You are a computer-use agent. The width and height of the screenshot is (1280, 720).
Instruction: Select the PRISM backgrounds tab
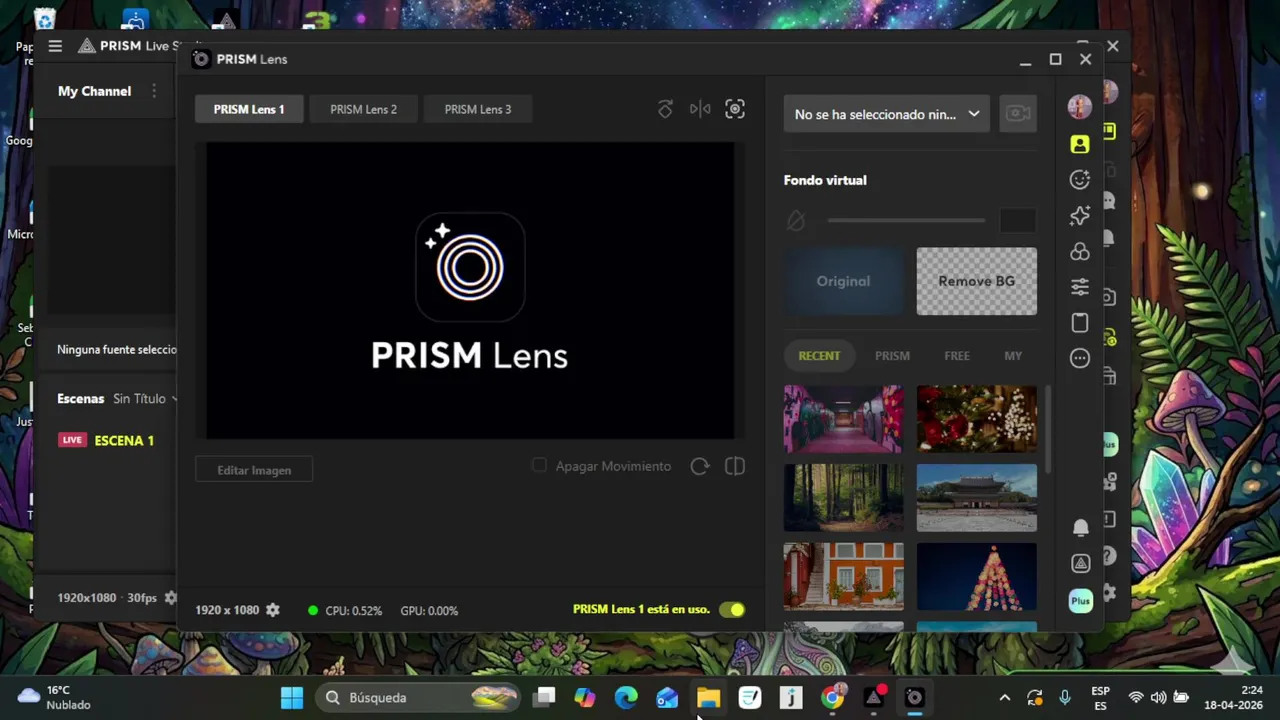pos(892,356)
